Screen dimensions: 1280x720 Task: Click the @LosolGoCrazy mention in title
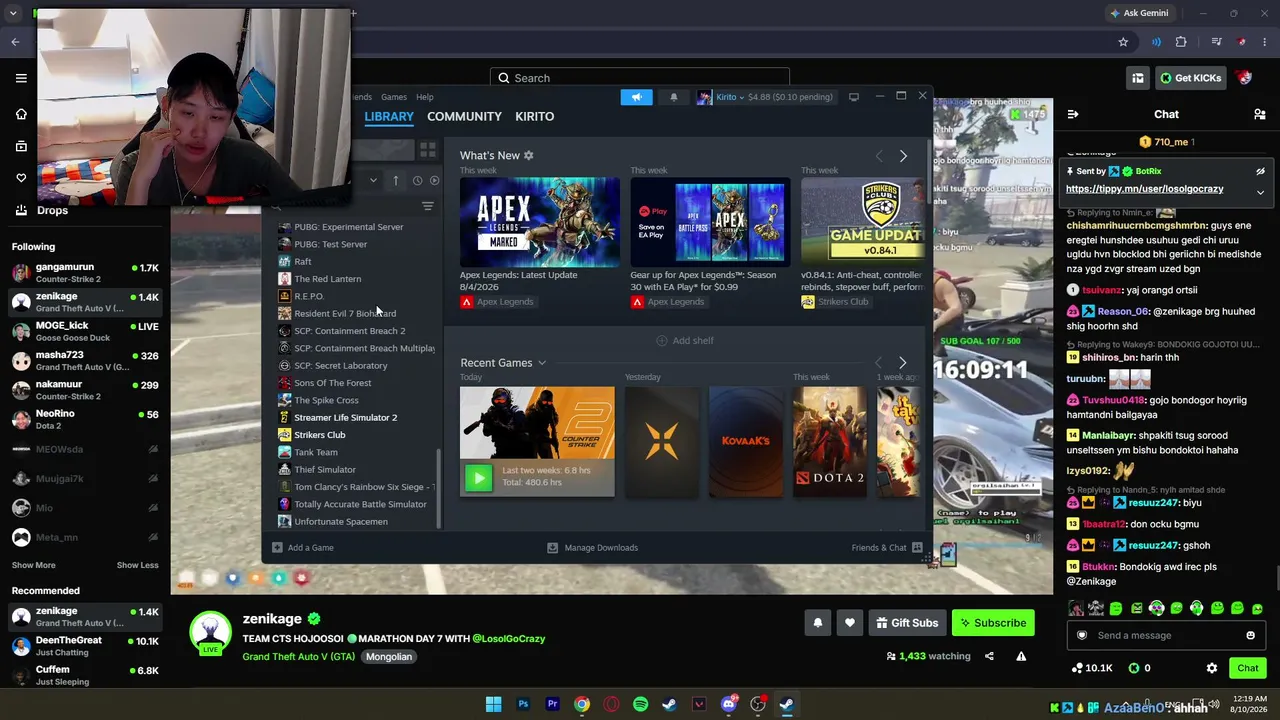click(508, 638)
